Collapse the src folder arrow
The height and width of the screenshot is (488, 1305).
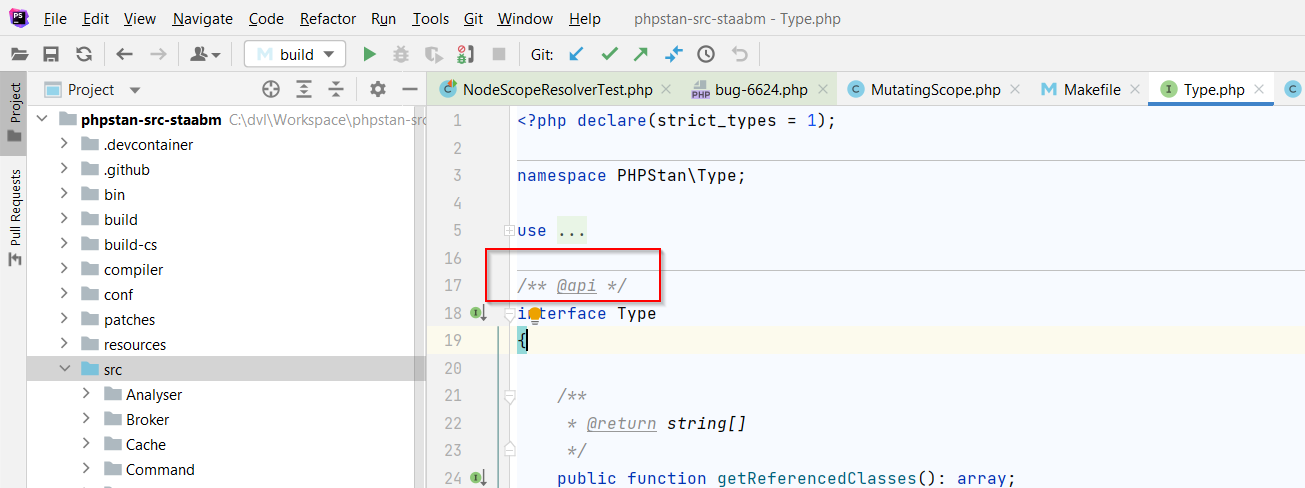(64, 369)
